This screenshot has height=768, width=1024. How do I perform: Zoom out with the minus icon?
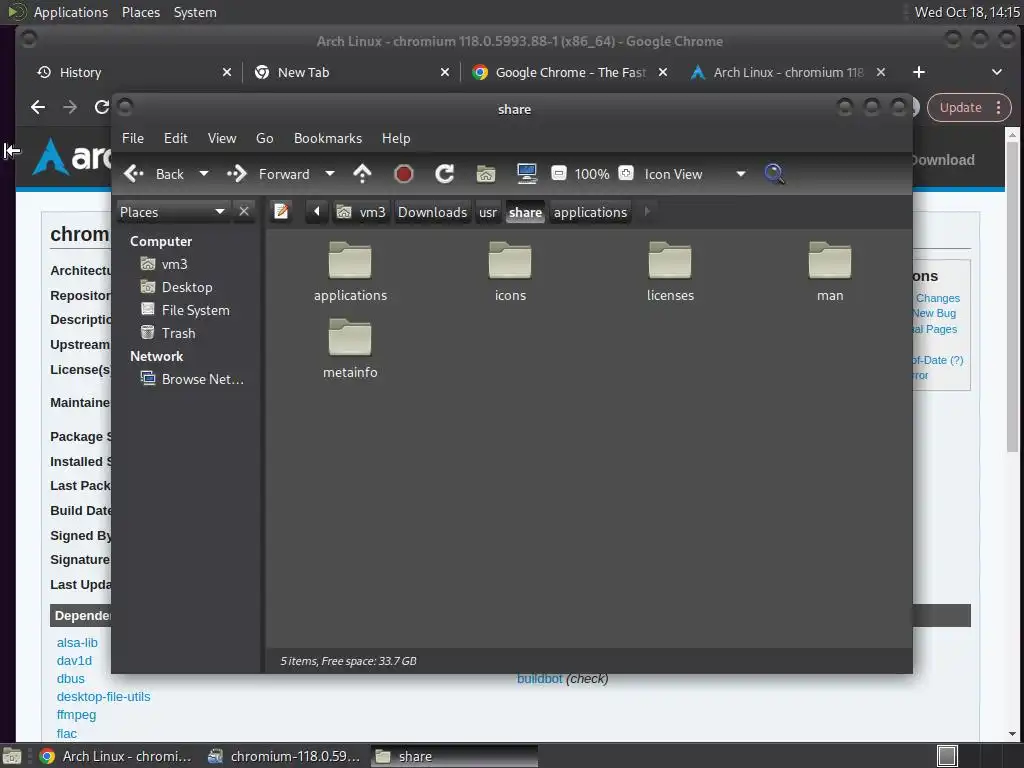pos(558,173)
